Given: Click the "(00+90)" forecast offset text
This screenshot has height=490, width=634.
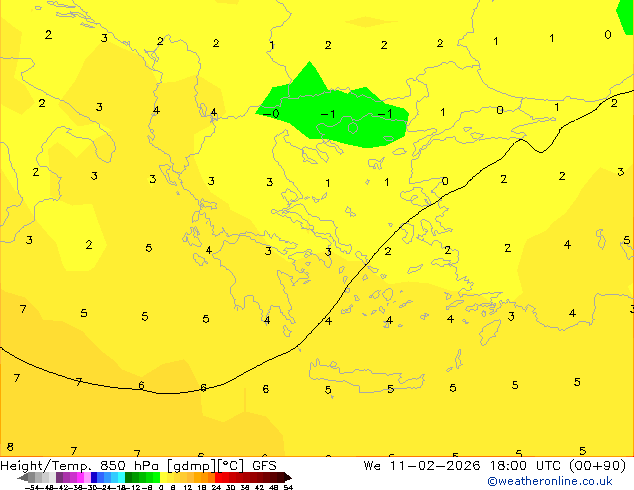Looking at the screenshot, I should (x=597, y=465).
